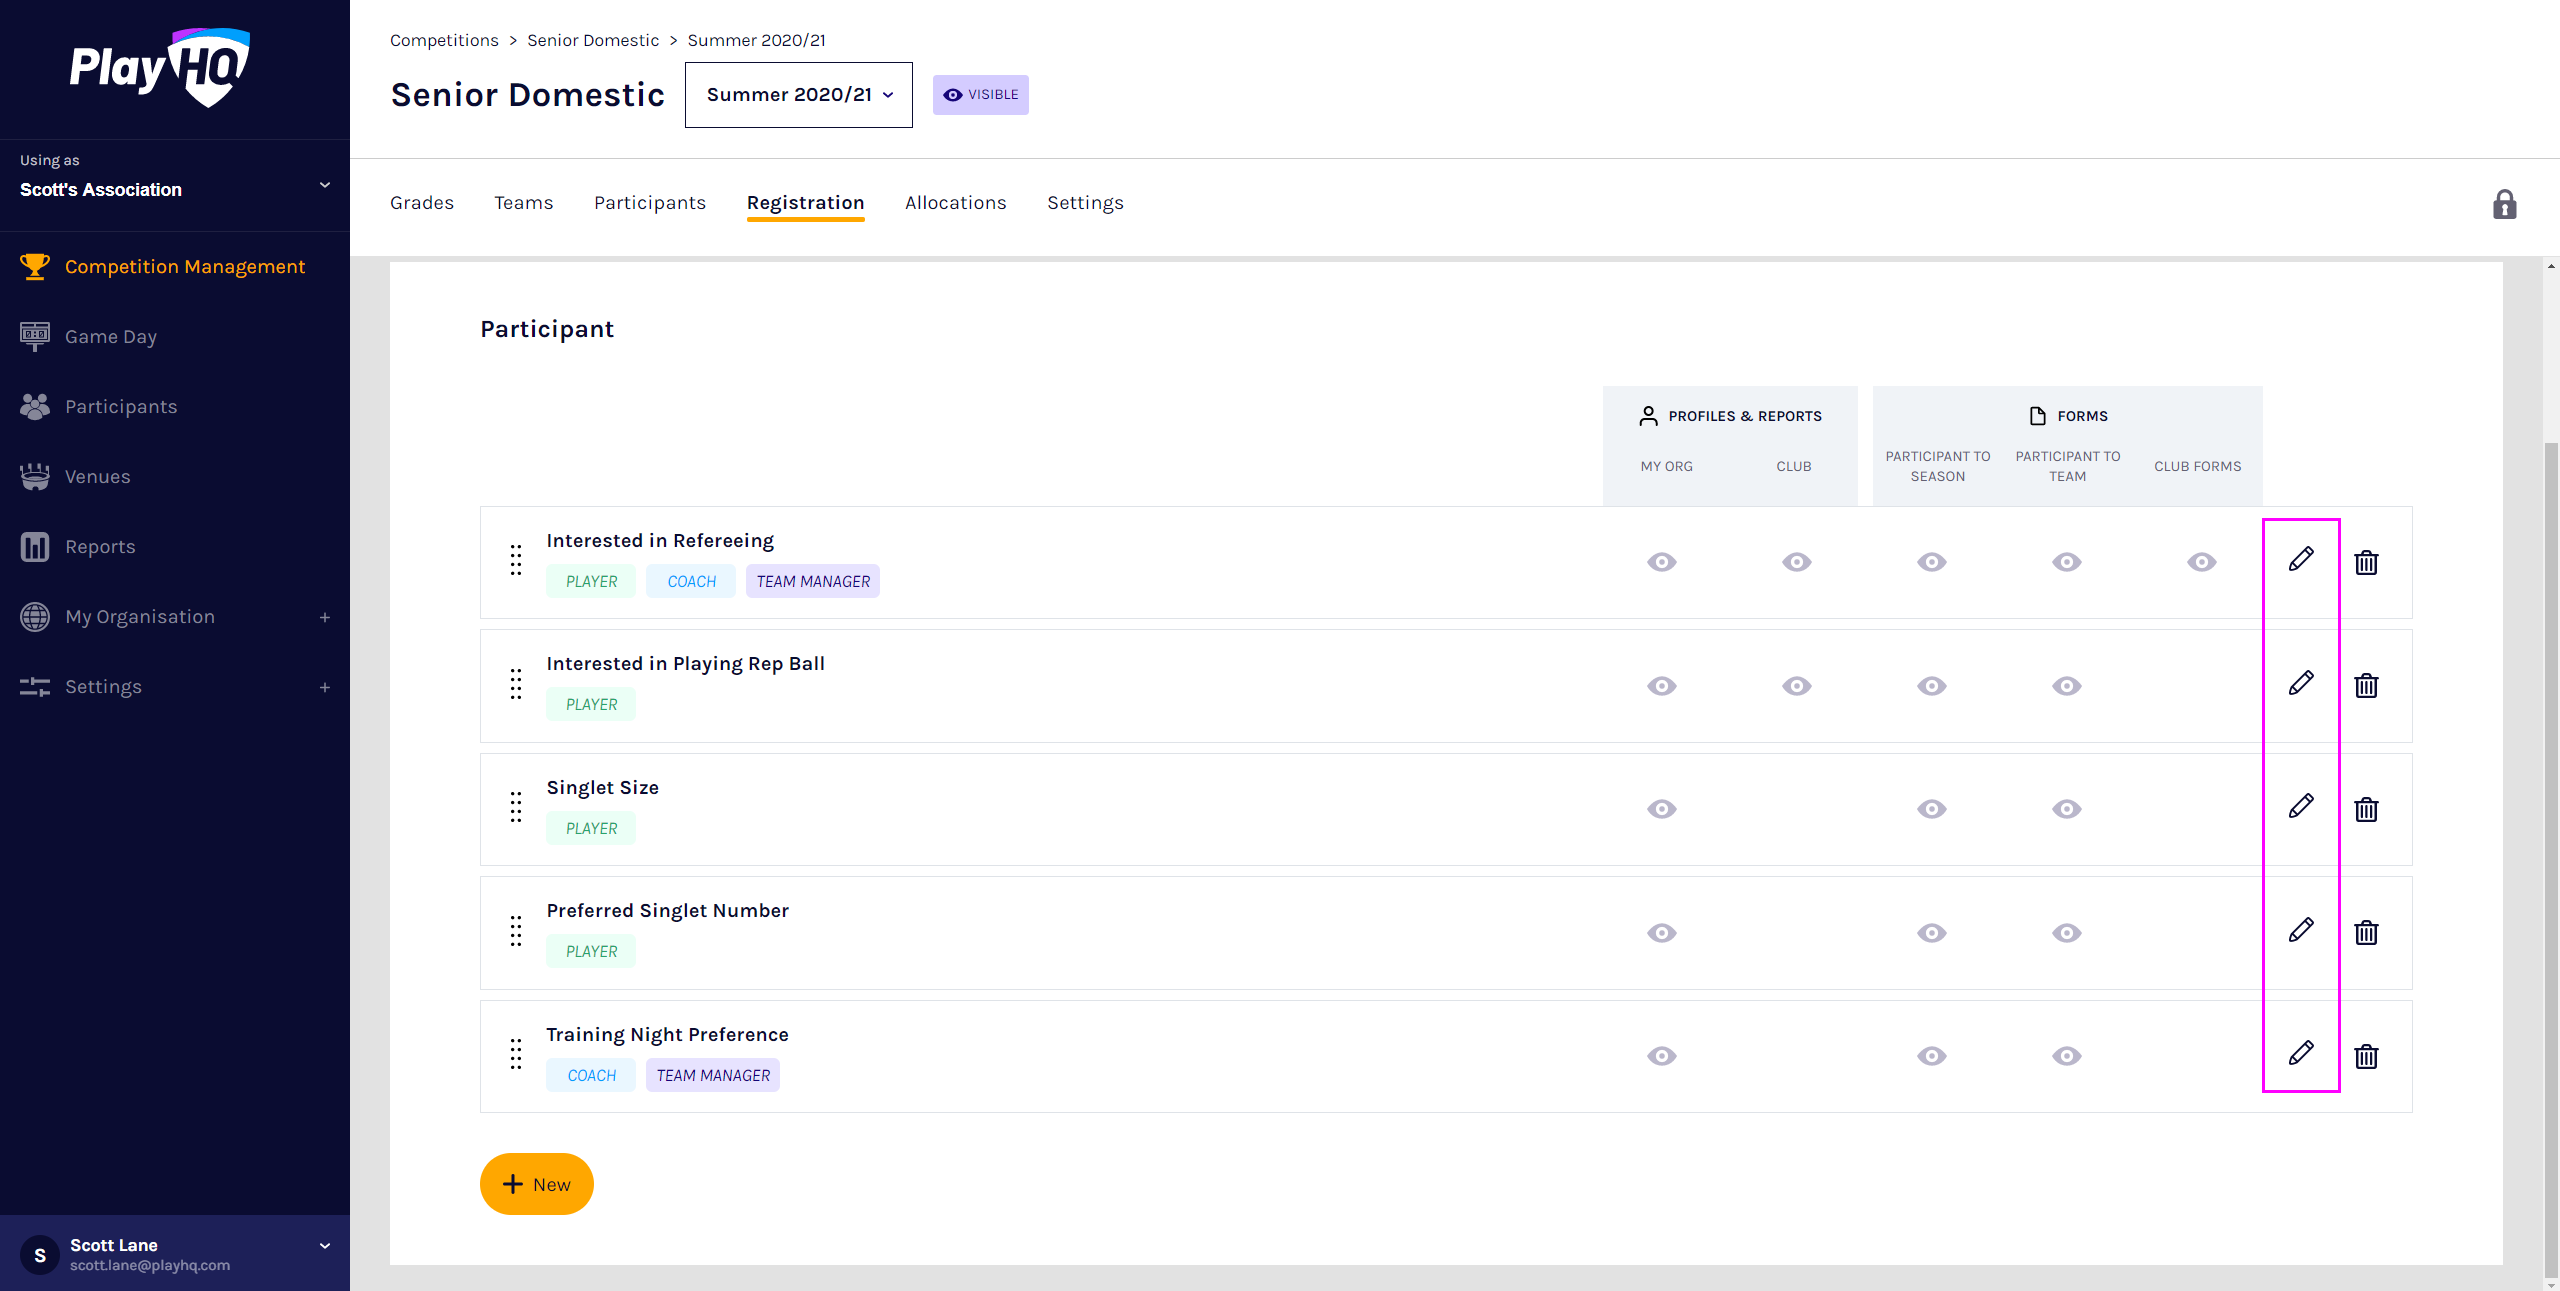Viewport: 2560px width, 1291px height.
Task: Click the scrollbar up arrow
Action: click(2552, 266)
